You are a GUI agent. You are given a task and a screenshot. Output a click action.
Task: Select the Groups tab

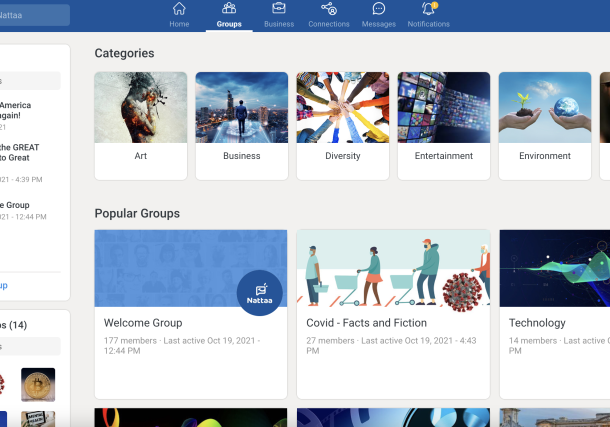229,15
